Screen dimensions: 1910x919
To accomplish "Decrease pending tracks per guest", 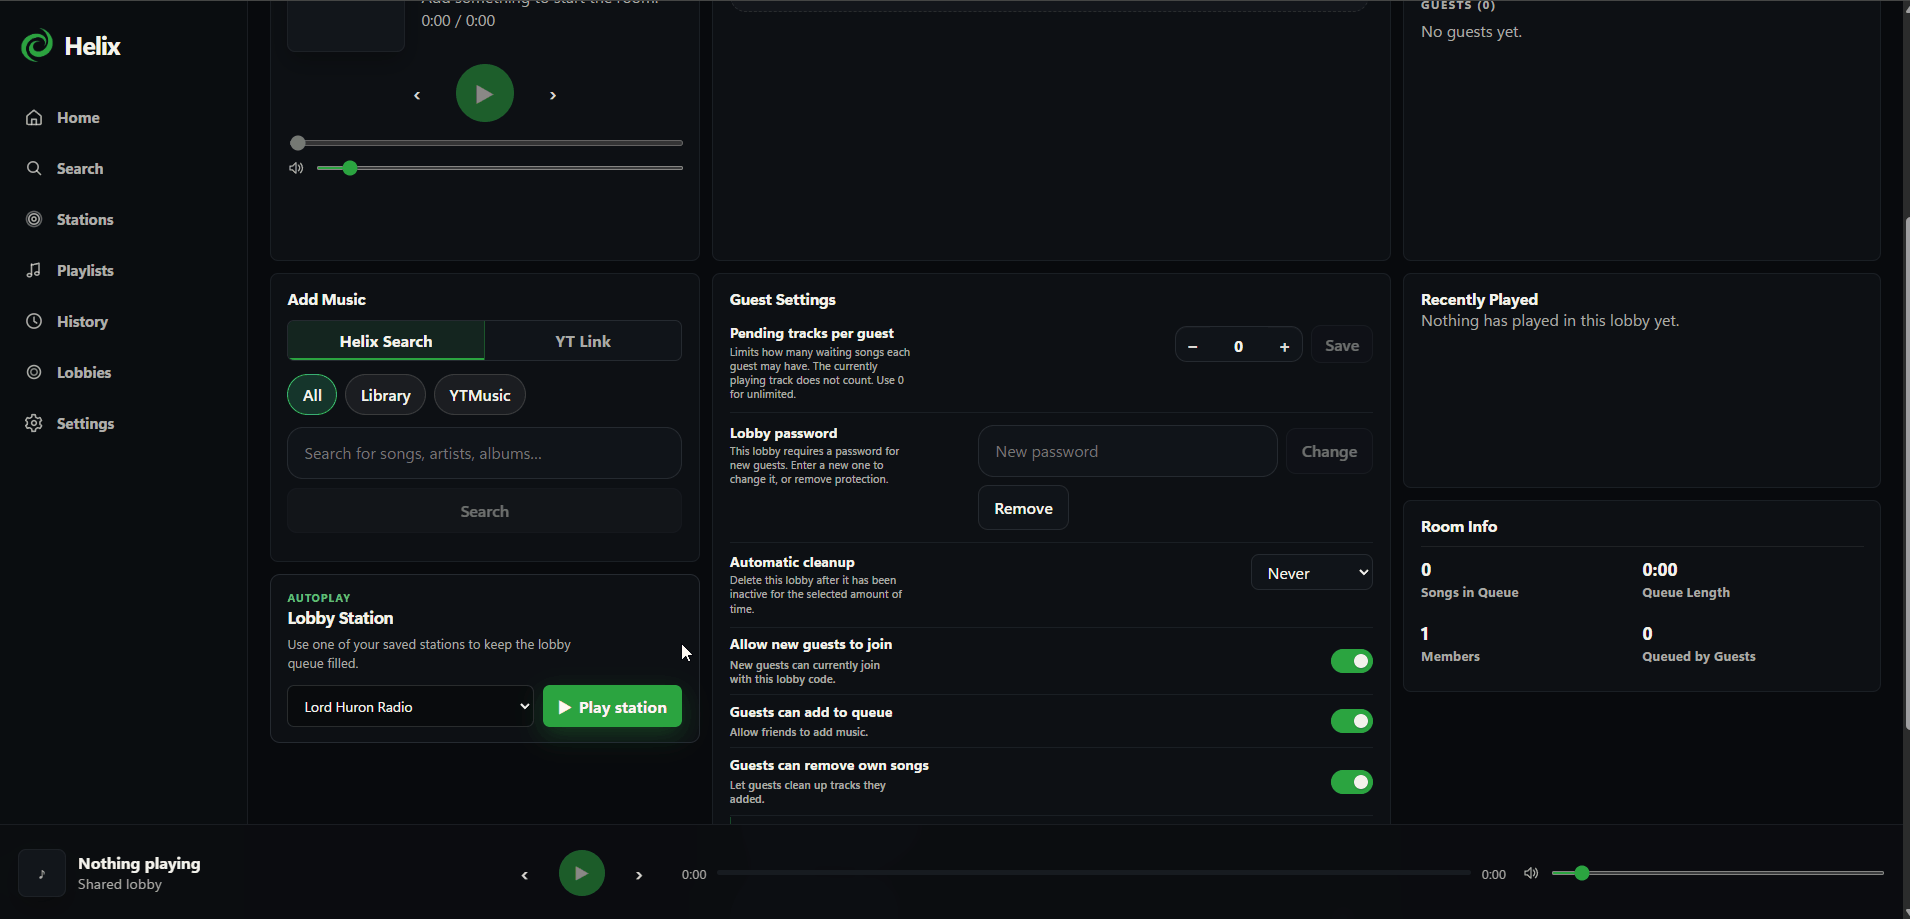I will coord(1192,346).
